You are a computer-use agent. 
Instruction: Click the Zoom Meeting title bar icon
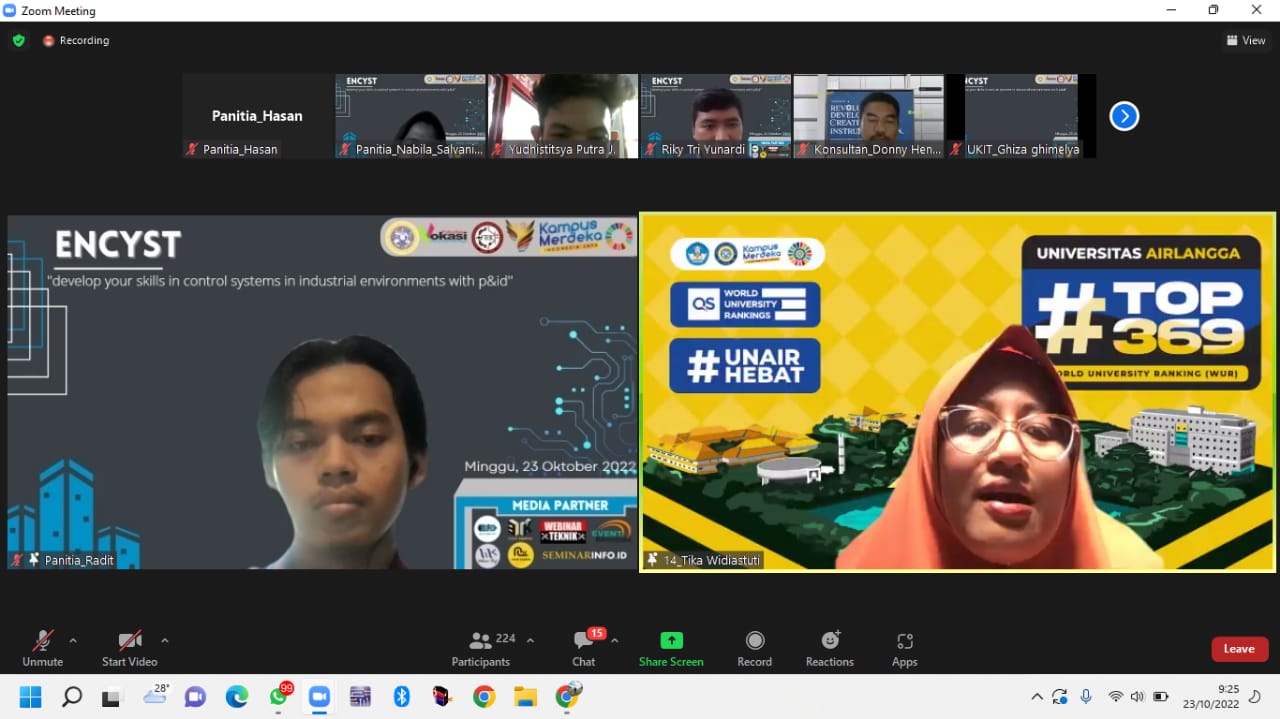(10, 10)
